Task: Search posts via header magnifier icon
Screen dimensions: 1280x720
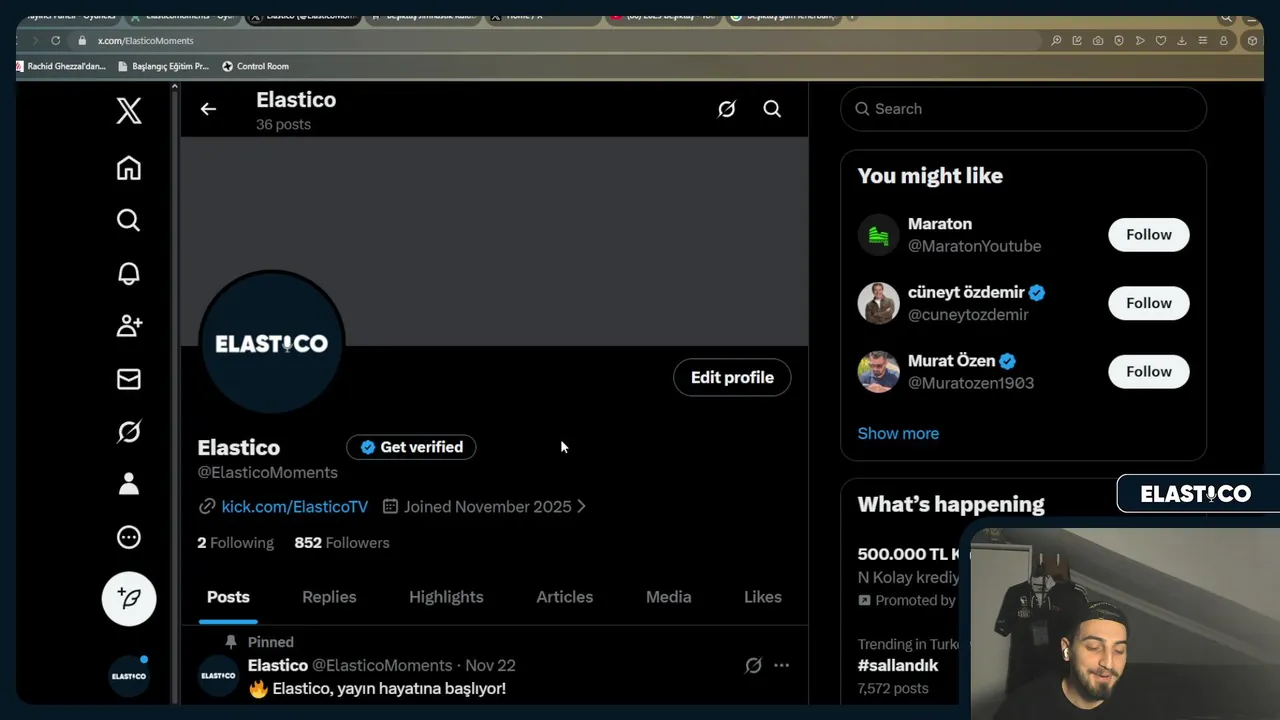Action: pyautogui.click(x=772, y=109)
